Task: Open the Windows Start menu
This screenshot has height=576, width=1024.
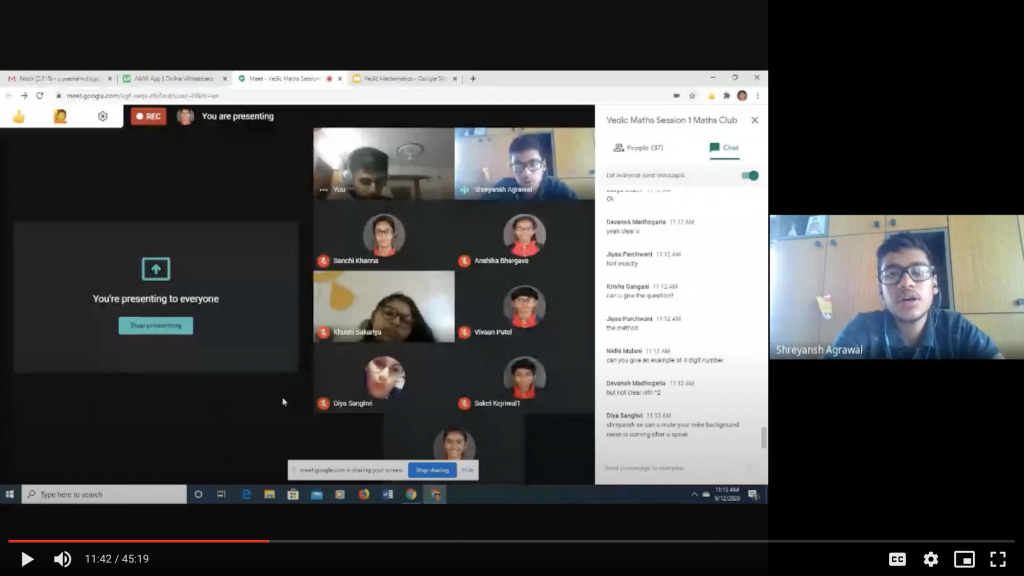Action: coord(10,494)
